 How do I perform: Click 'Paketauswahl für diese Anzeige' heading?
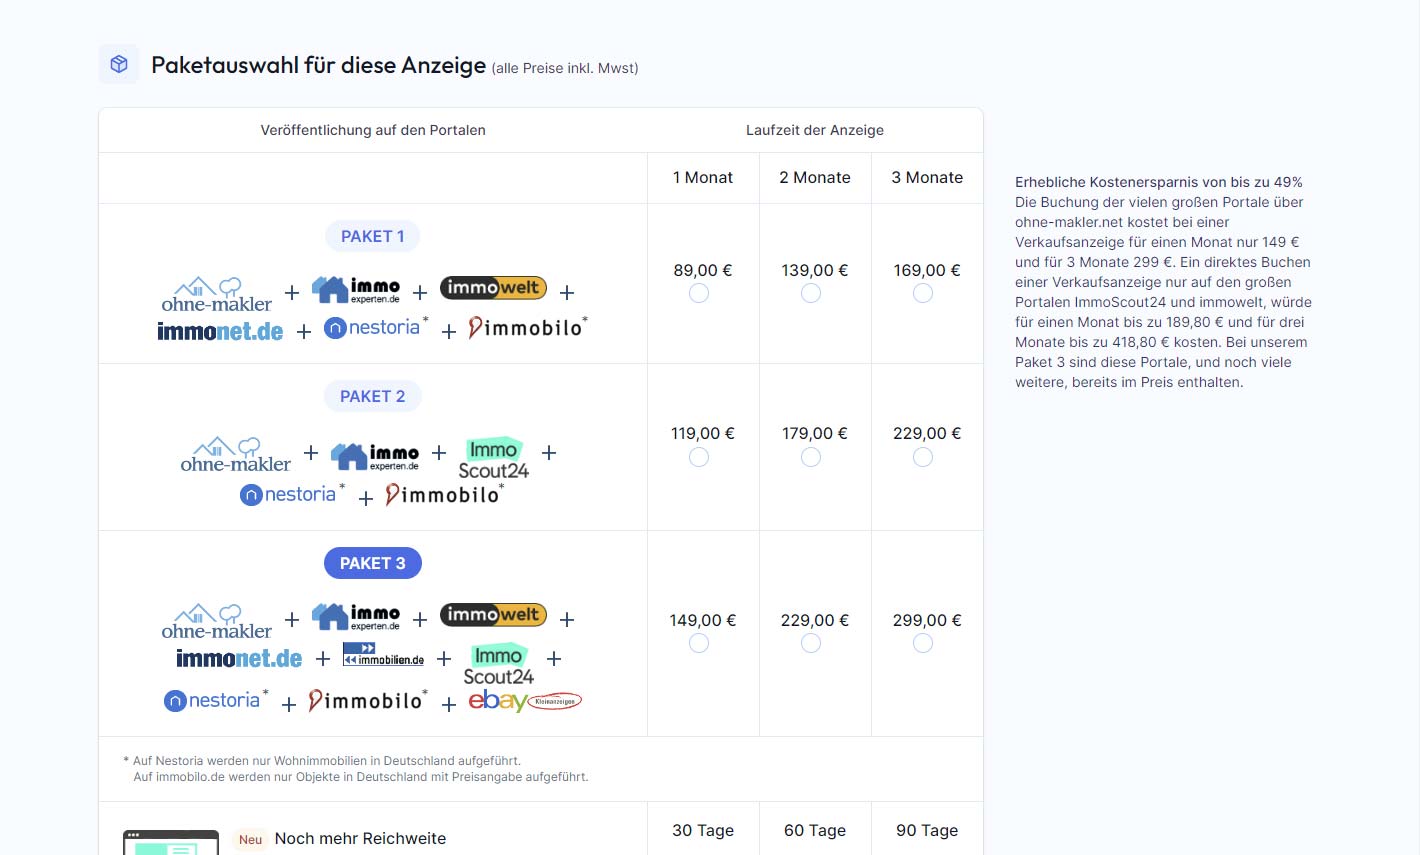(x=318, y=65)
